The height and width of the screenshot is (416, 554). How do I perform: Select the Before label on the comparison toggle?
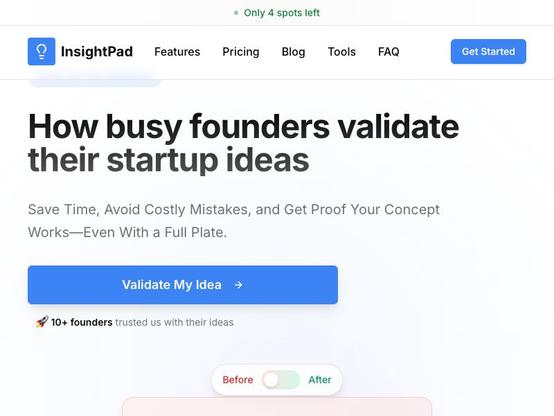tap(238, 380)
